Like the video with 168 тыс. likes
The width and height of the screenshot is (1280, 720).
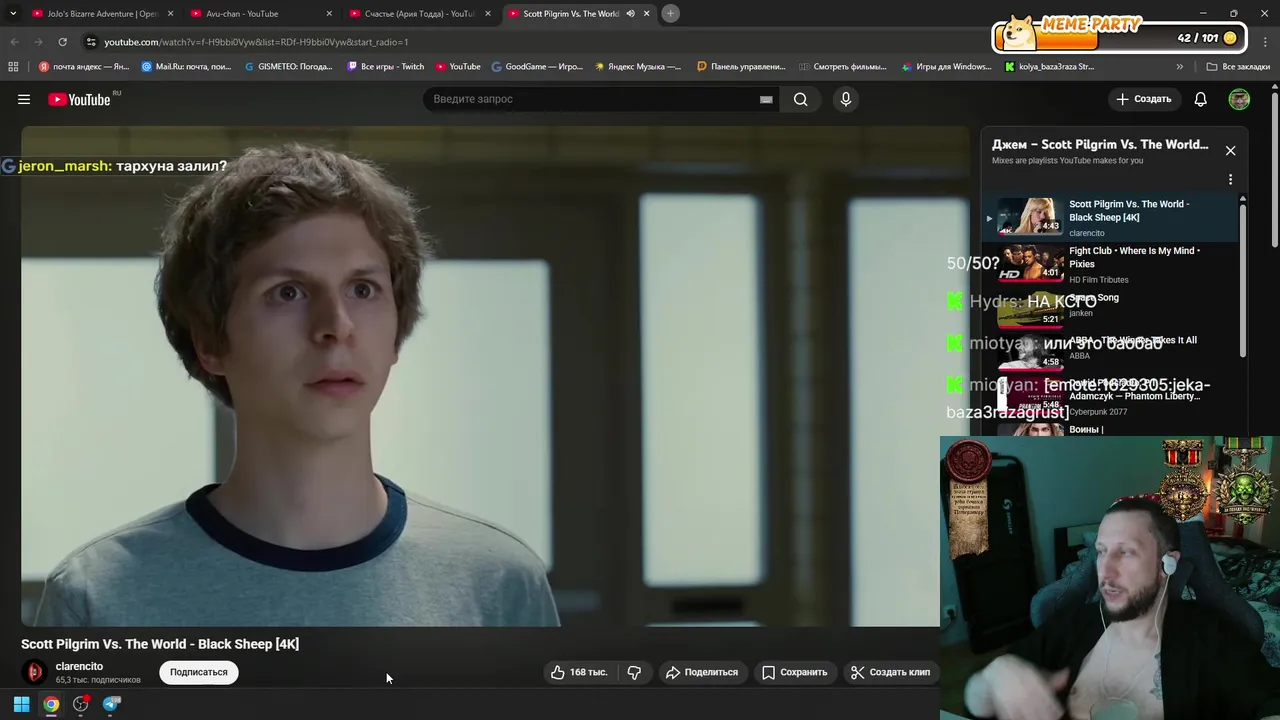click(580, 672)
